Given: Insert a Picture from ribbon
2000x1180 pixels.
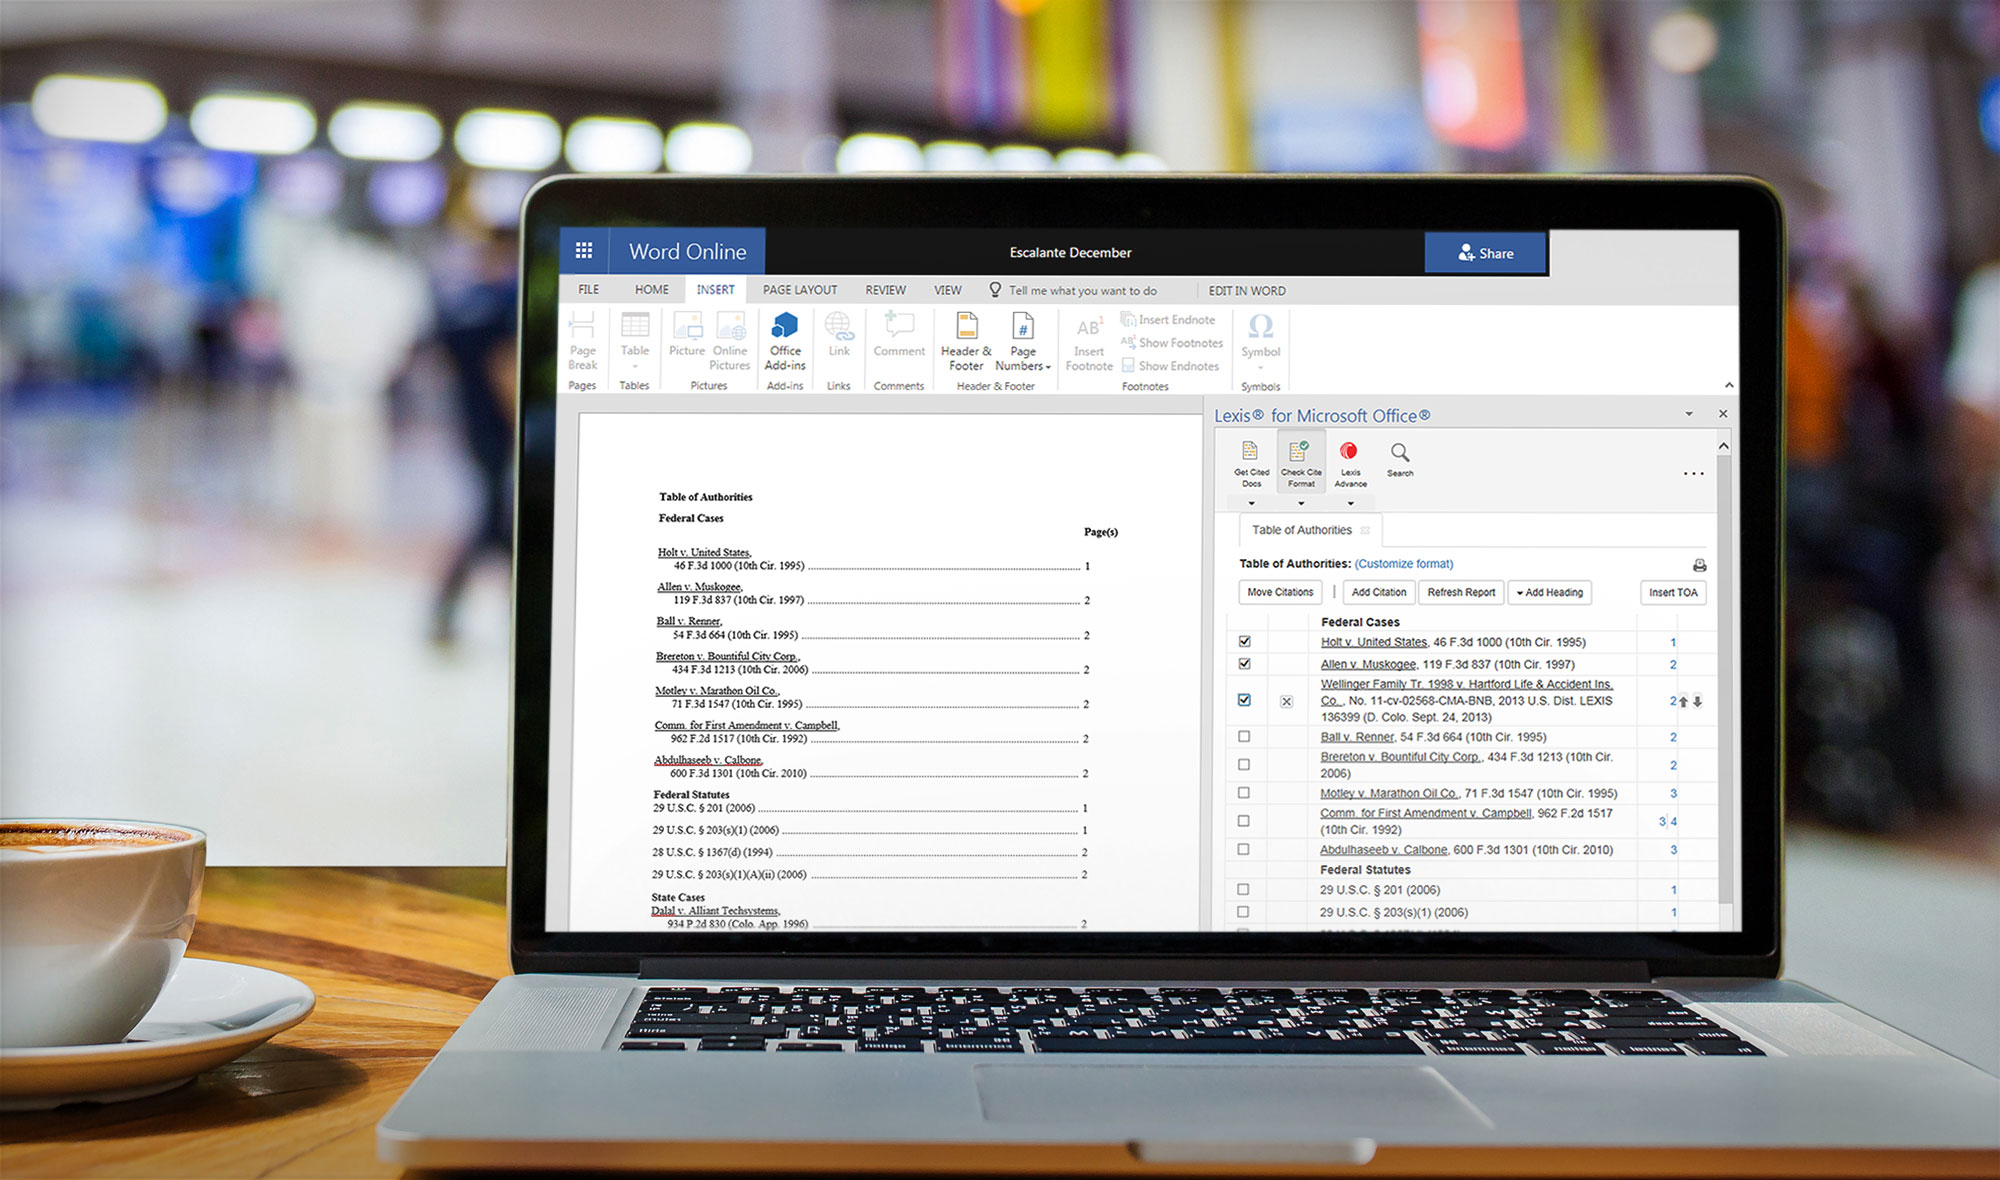Looking at the screenshot, I should click(x=687, y=335).
